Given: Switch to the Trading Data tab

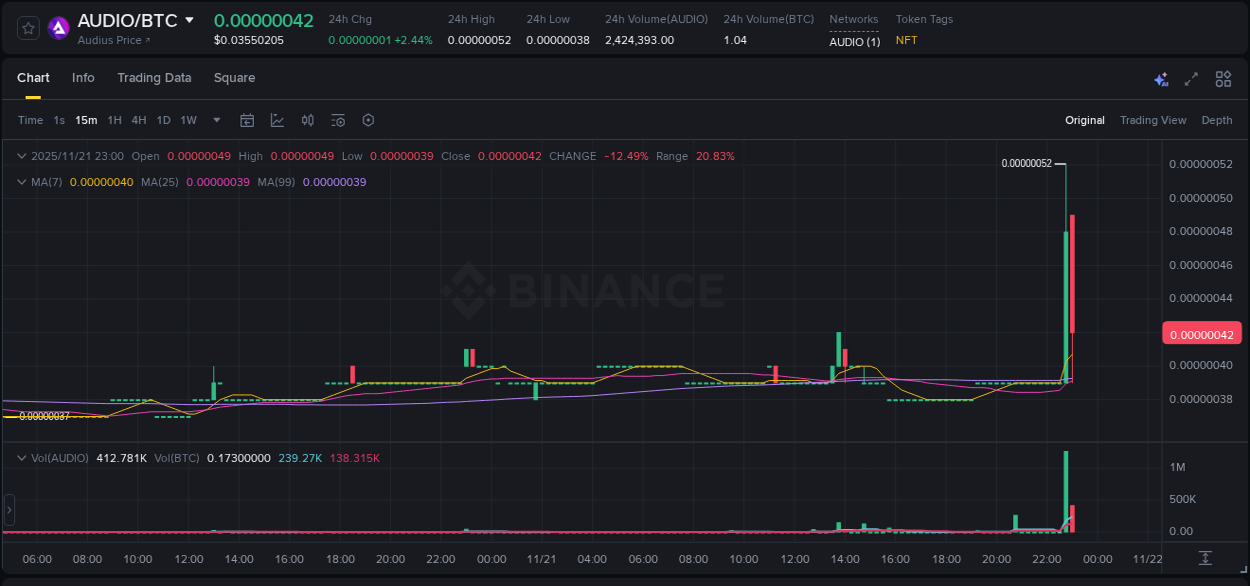Looking at the screenshot, I should [154, 78].
